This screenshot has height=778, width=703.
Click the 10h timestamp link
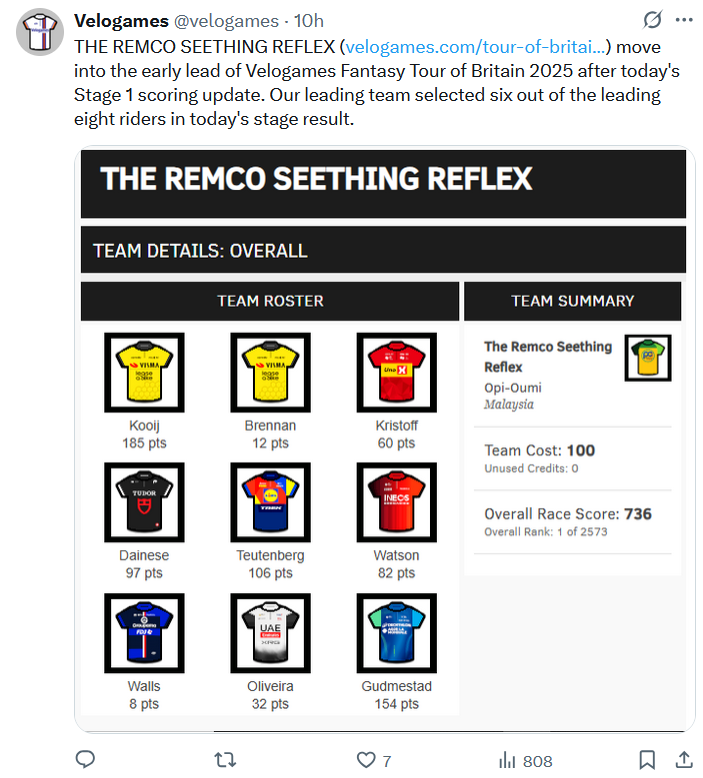click(308, 21)
